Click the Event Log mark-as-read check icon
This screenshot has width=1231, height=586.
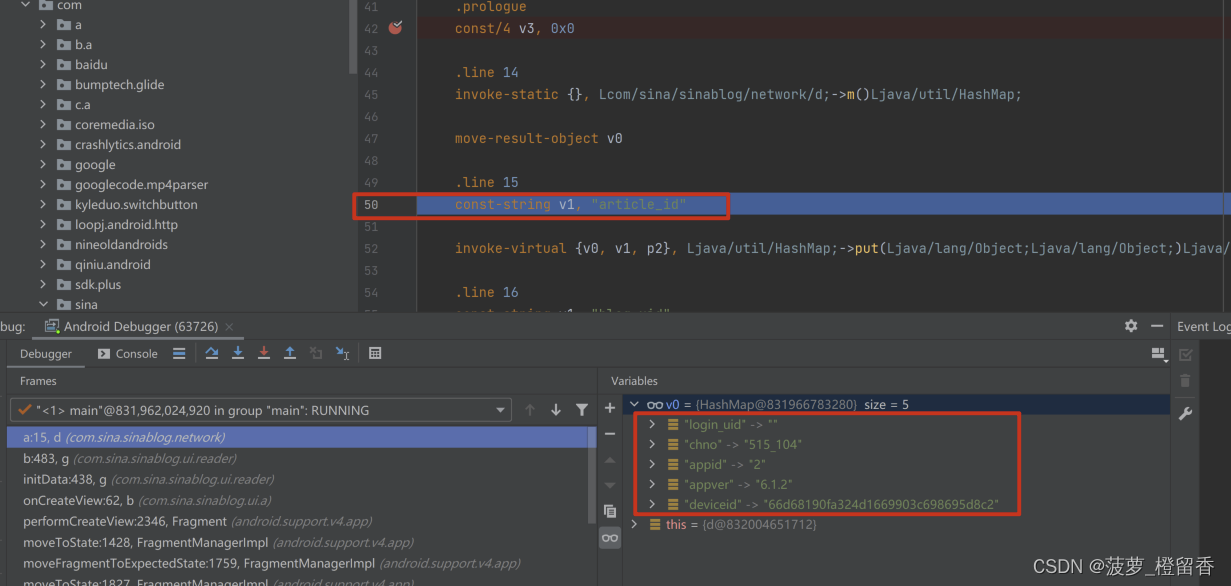1186,354
